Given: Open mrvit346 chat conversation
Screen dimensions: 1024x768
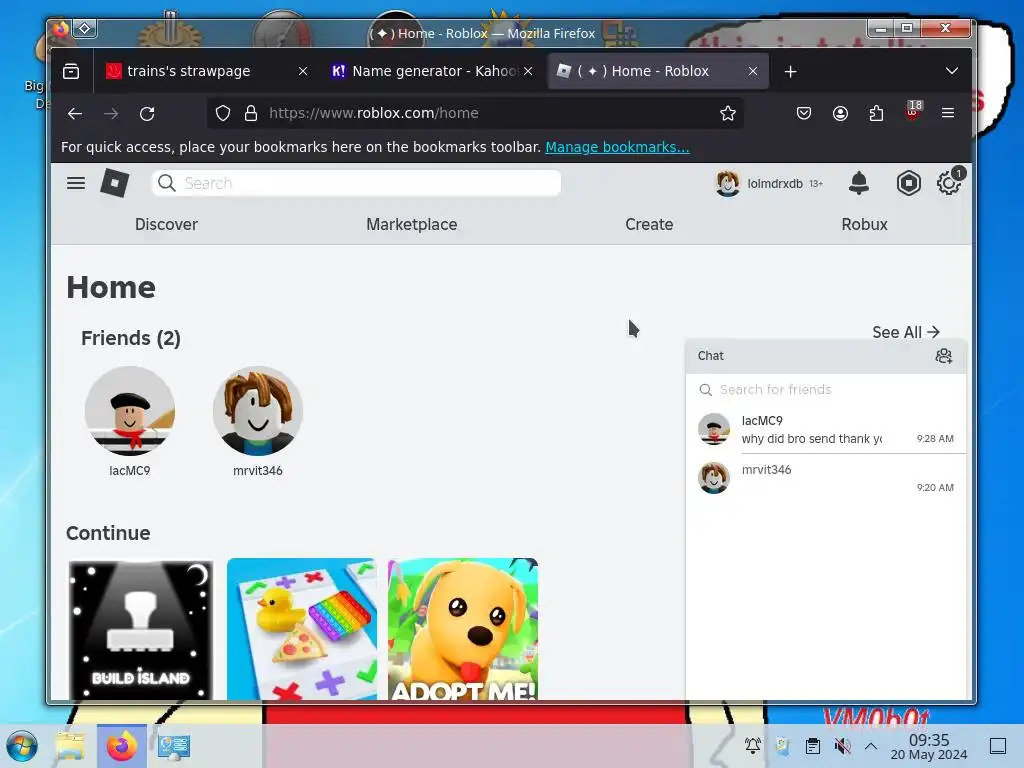Looking at the screenshot, I should (x=825, y=478).
